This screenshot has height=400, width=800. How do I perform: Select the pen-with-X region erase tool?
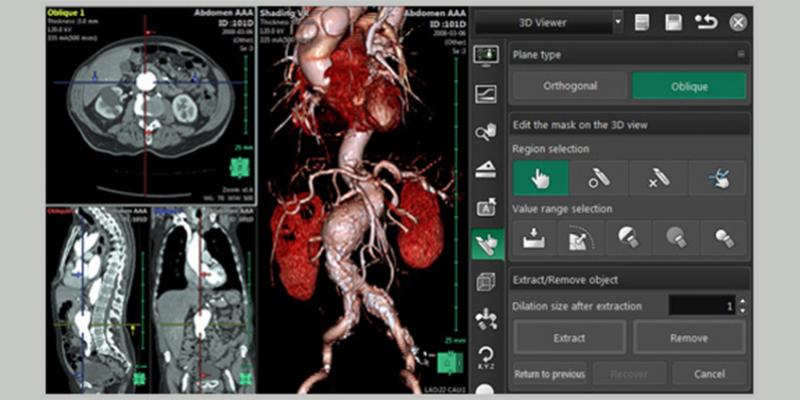click(x=658, y=178)
